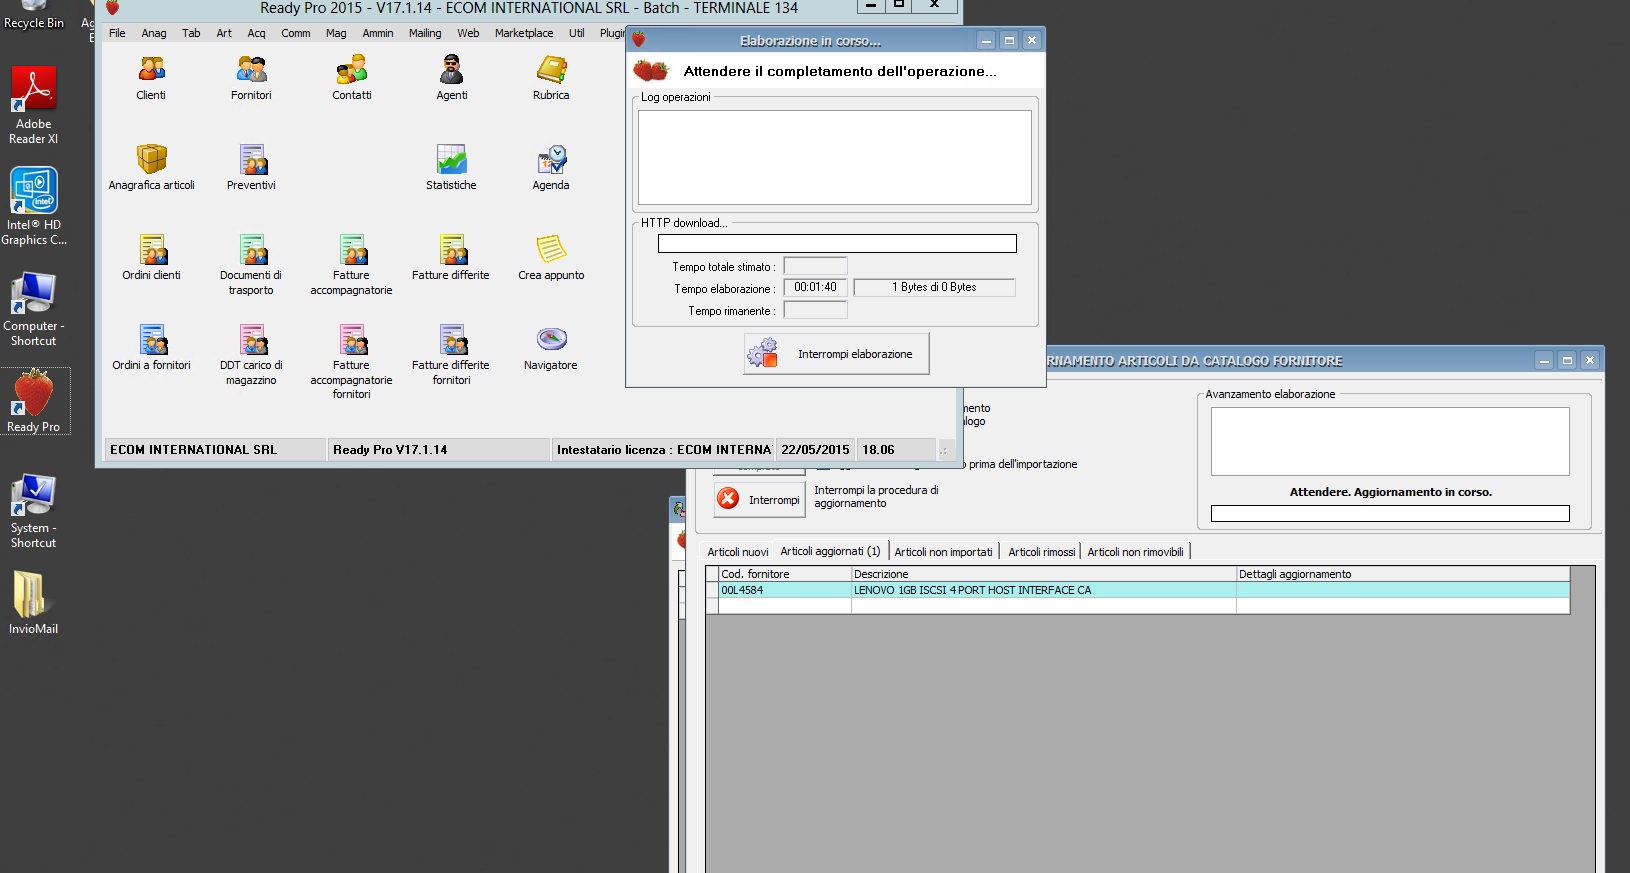
Task: Open the Anag menu
Action: tap(154, 33)
